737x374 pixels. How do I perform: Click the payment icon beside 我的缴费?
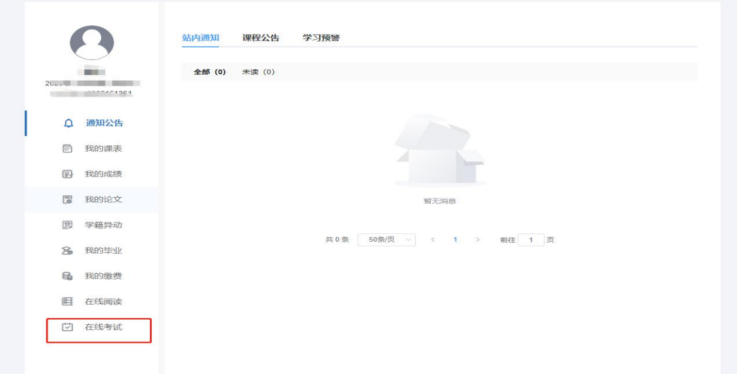coord(67,276)
